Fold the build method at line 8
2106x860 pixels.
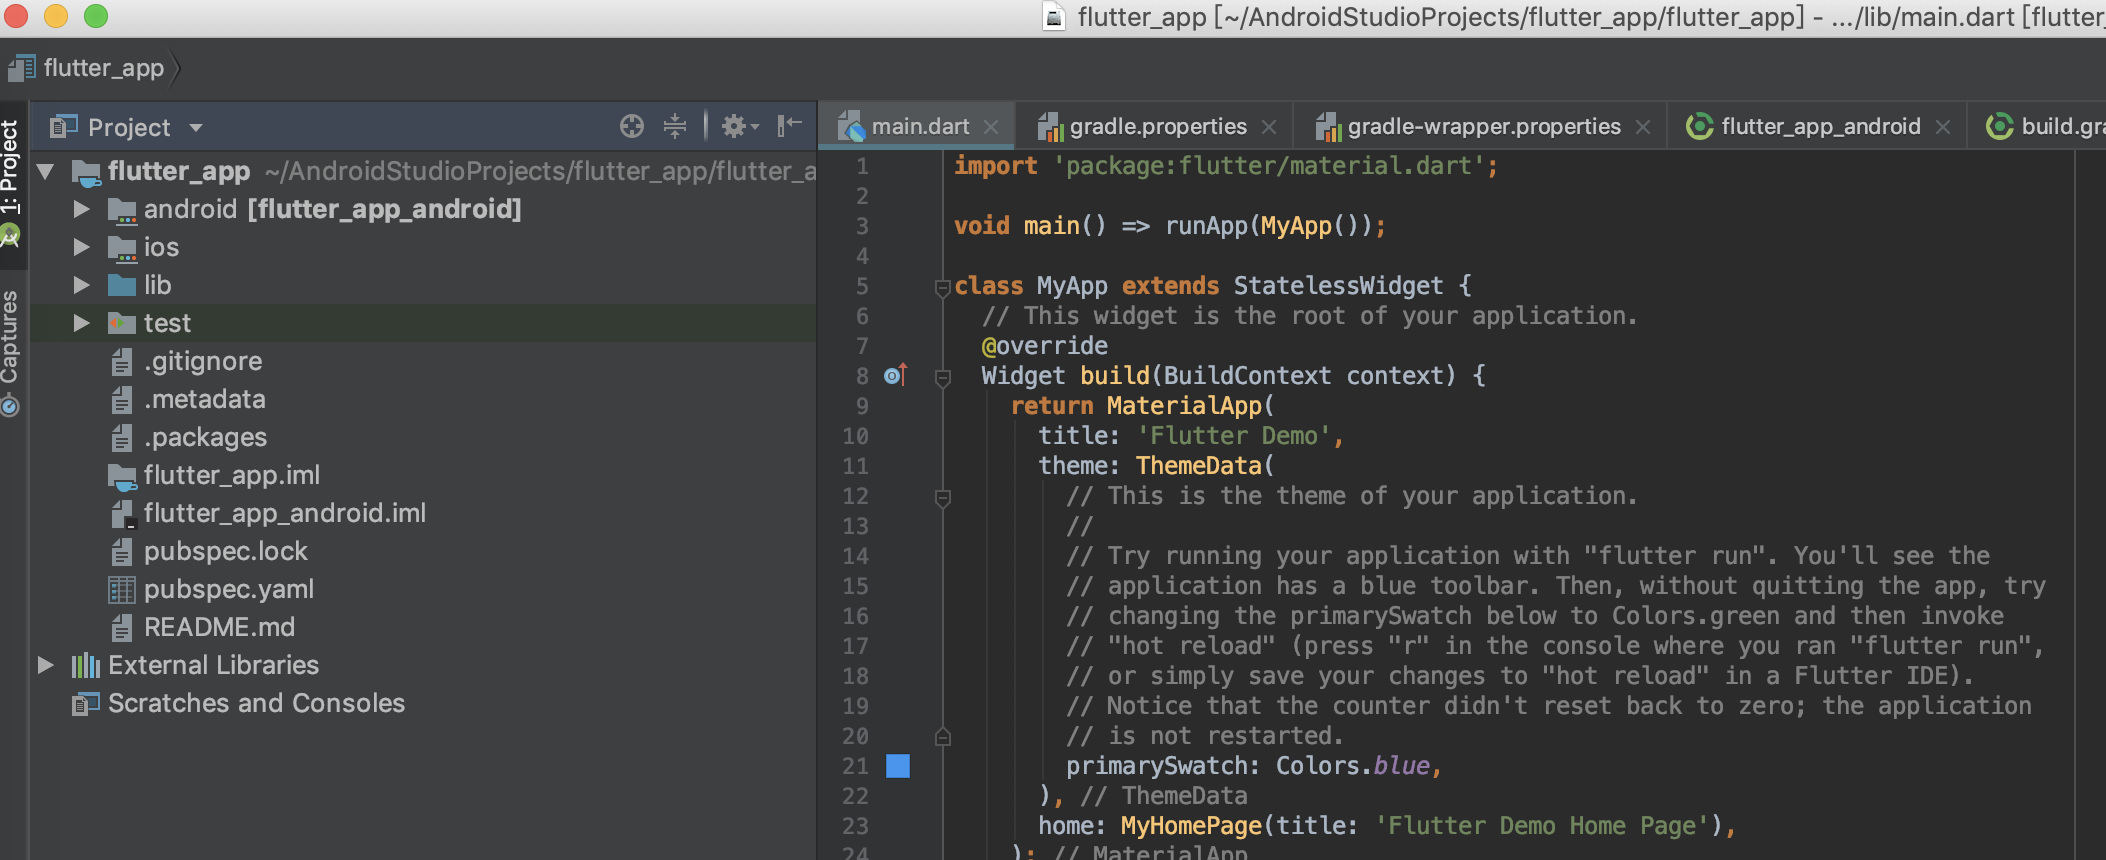[942, 378]
